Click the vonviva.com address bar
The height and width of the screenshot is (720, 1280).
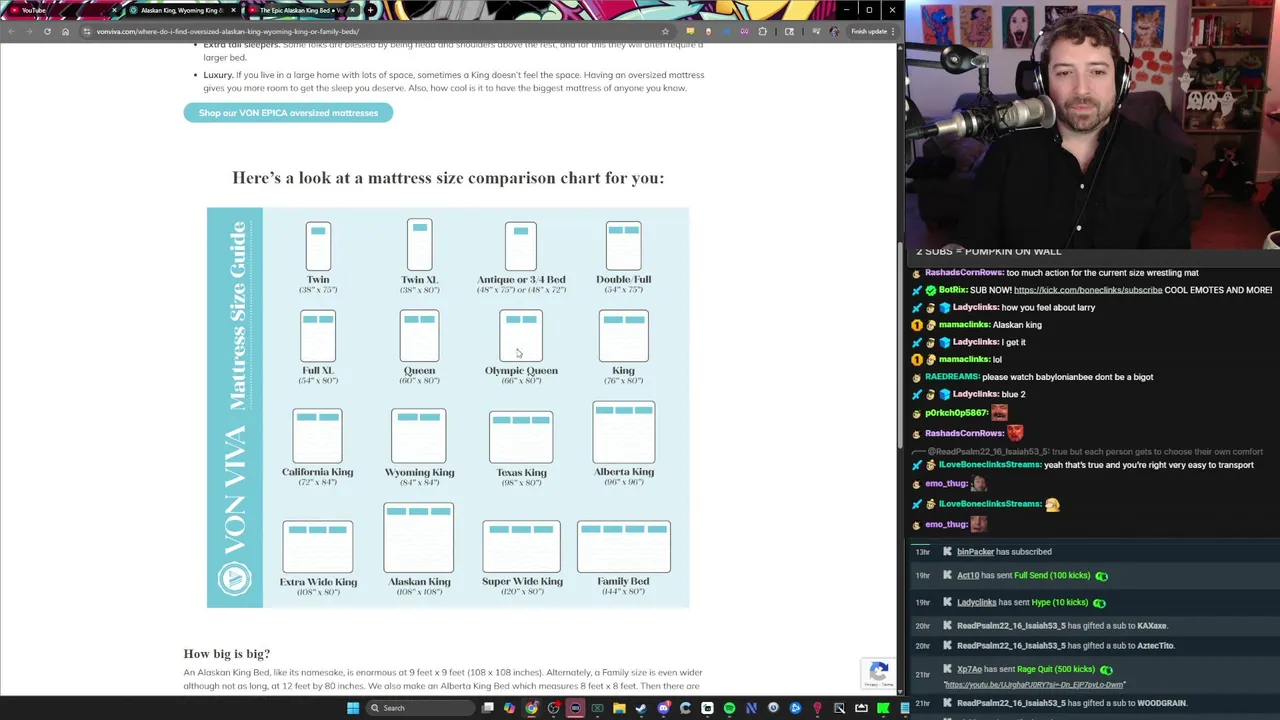coord(370,31)
